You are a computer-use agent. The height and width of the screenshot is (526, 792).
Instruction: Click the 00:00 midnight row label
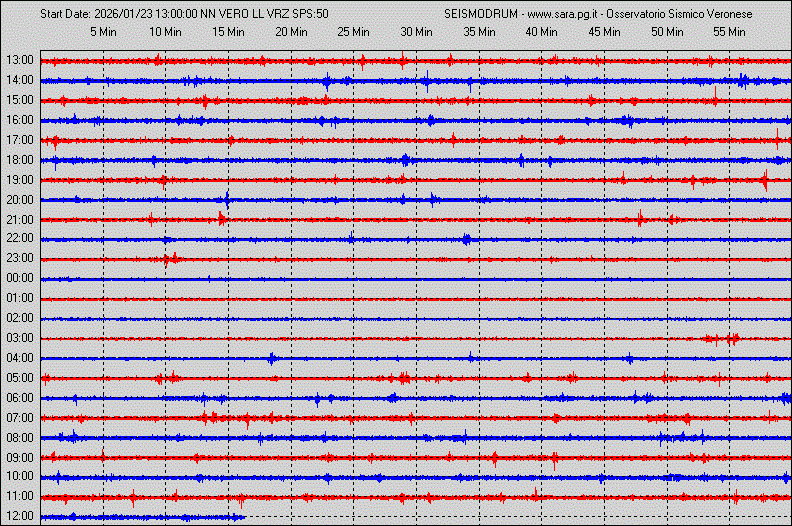(x=20, y=278)
